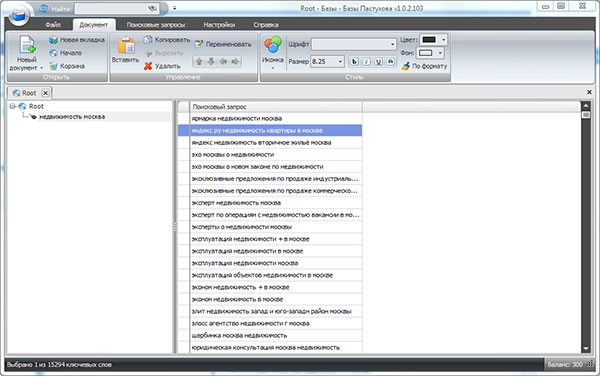The width and height of the screenshot is (600, 376).
Task: Click the move up arrow icon
Action: click(x=199, y=62)
